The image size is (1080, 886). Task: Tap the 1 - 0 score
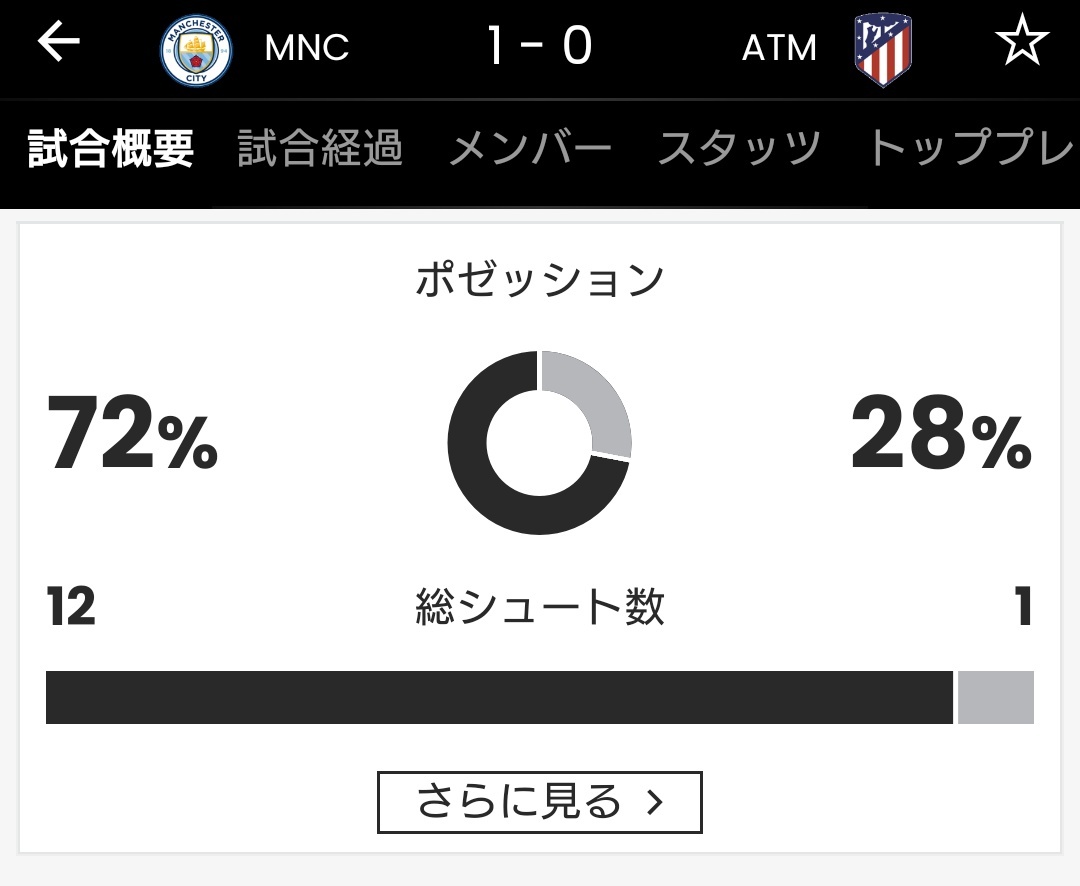(x=540, y=46)
